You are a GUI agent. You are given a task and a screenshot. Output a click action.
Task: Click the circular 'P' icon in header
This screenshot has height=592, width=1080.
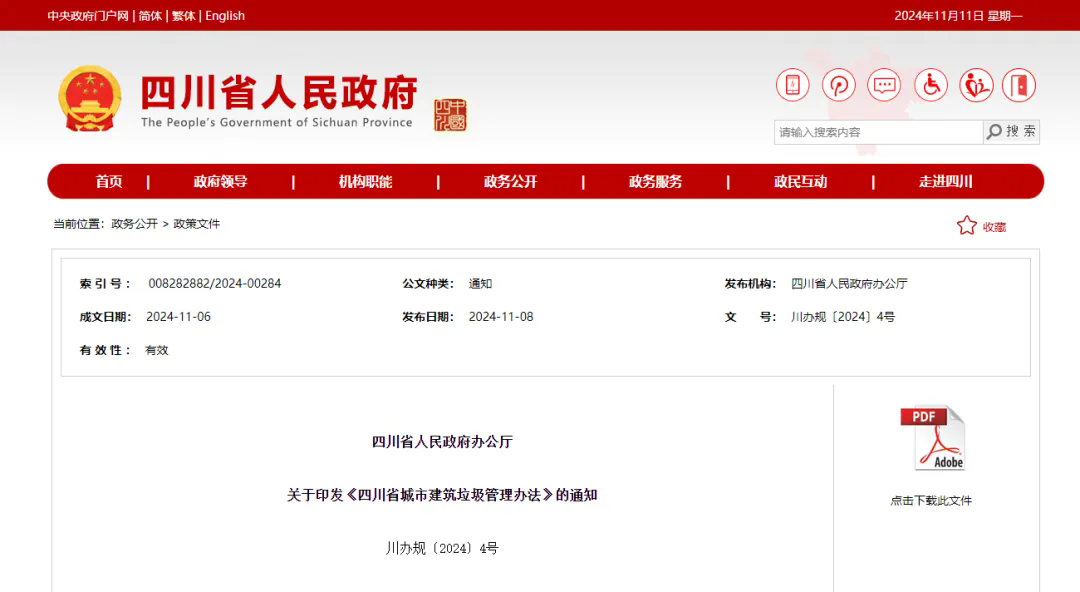[839, 85]
